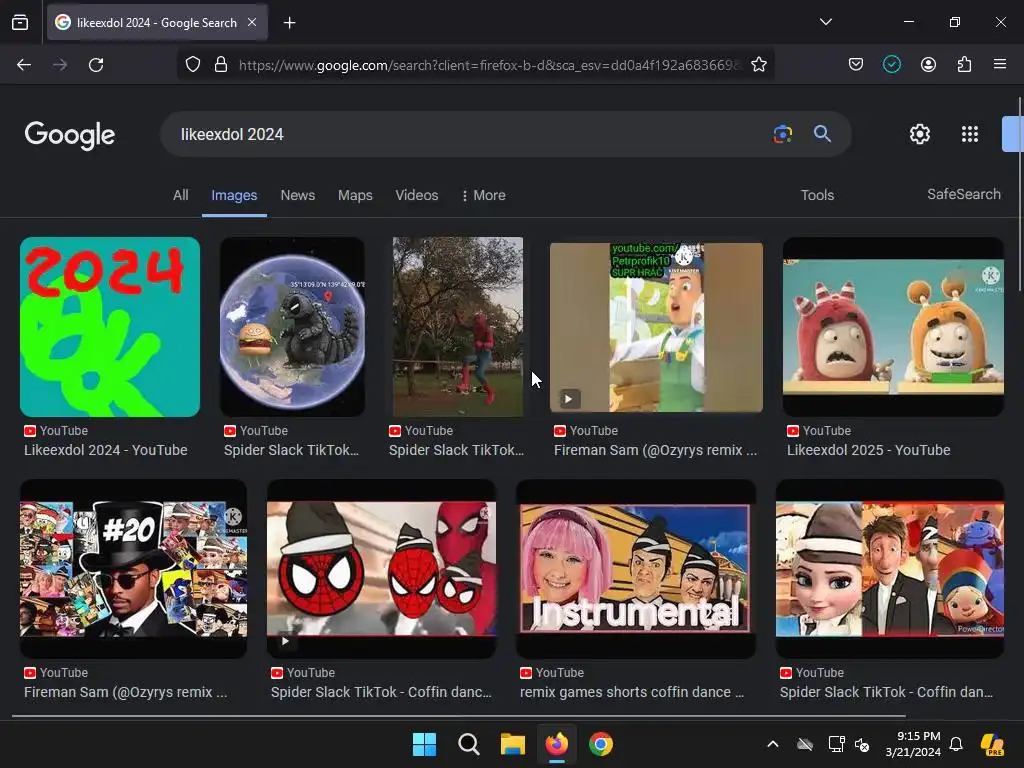The height and width of the screenshot is (768, 1024).
Task: Open the teal checkmark extension icon
Action: coord(891,65)
